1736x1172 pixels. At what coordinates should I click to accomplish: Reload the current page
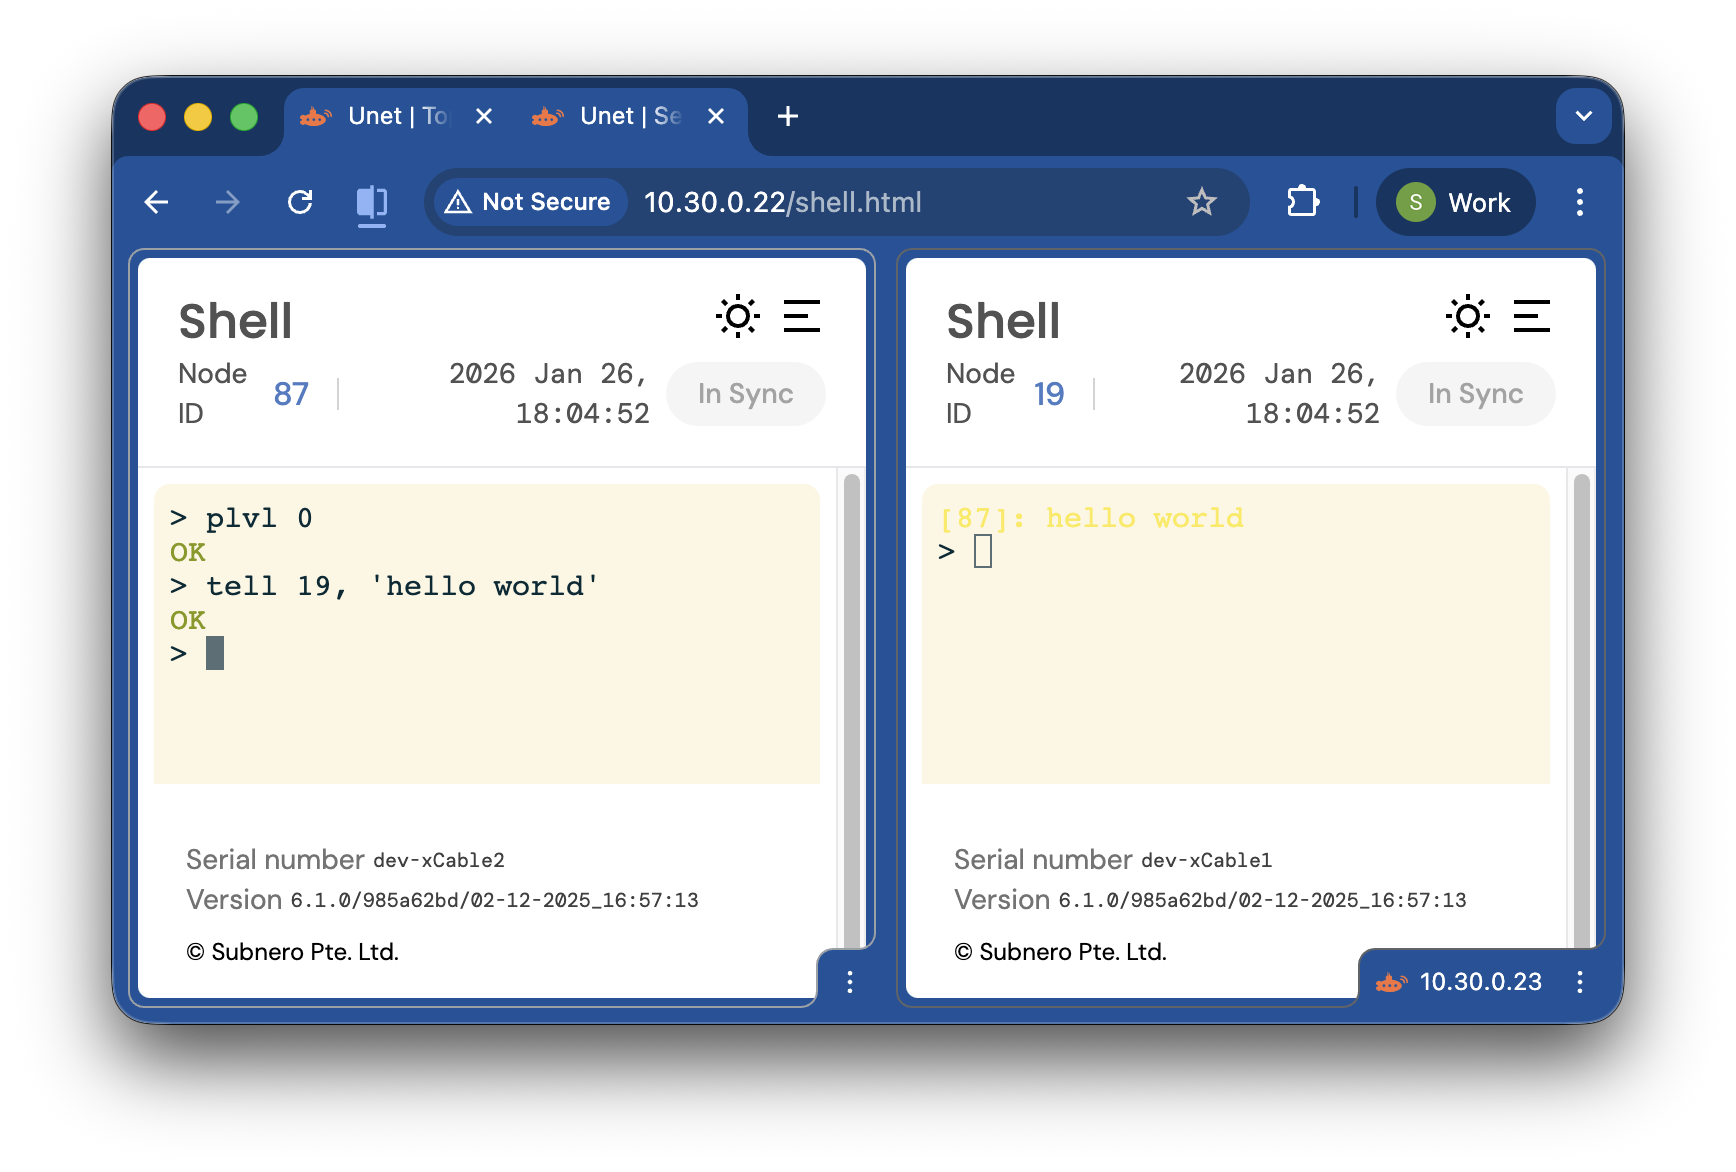[x=300, y=203]
